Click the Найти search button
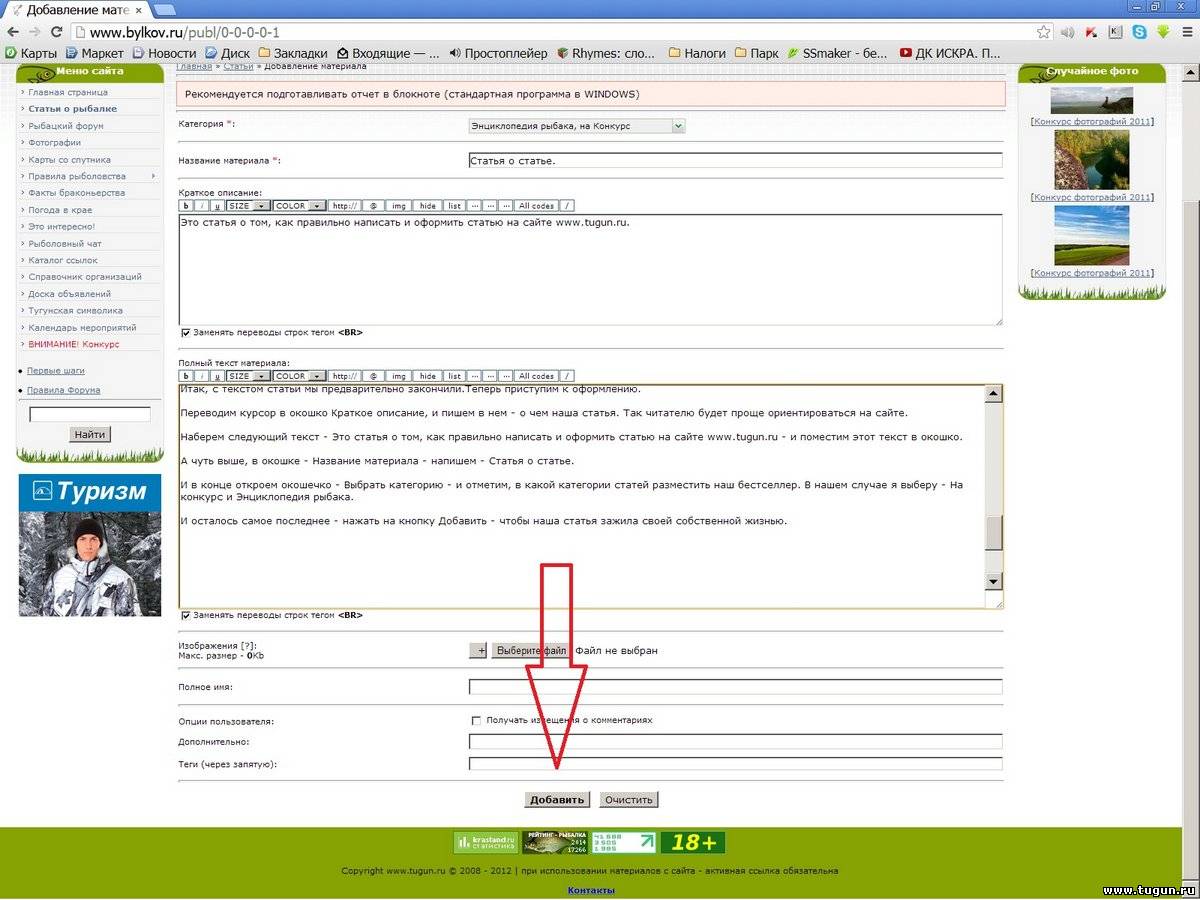Screen dimensions: 1200x900 (90, 434)
